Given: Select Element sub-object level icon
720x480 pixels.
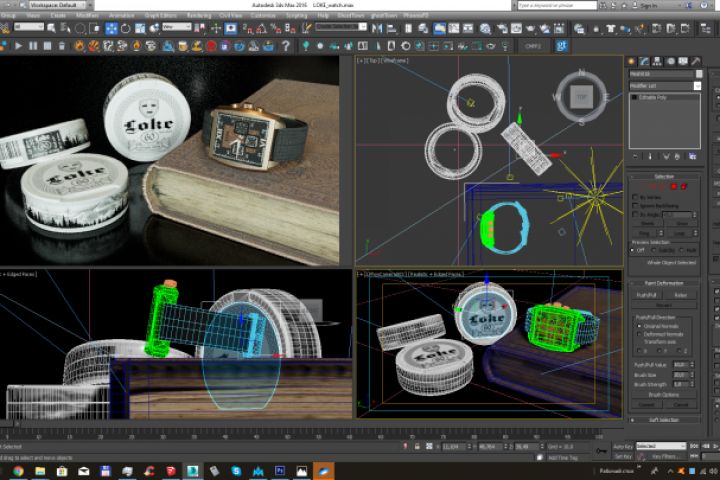Looking at the screenshot, I should [685, 186].
